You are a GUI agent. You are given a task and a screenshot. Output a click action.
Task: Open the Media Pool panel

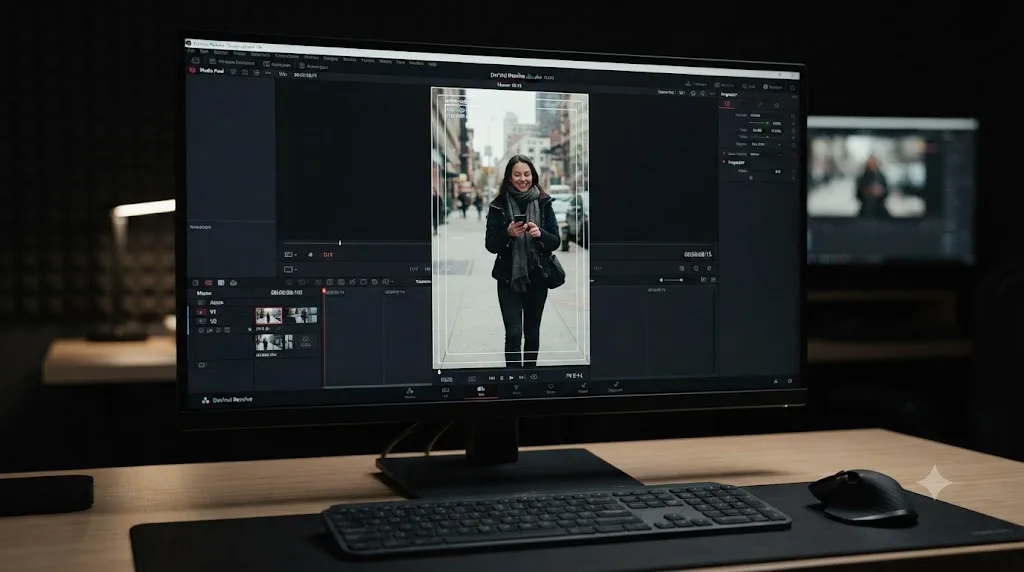coord(212,71)
